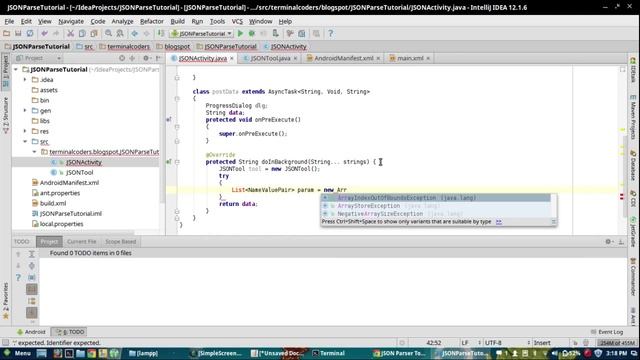
Task: Click the TODO panel help question icon
Action: [18, 278]
